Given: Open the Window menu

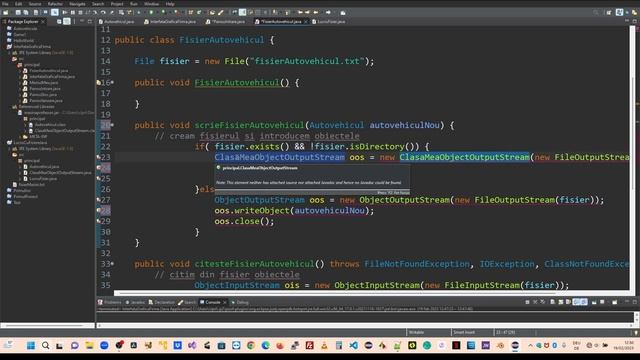Looking at the screenshot, I should coord(151,4).
